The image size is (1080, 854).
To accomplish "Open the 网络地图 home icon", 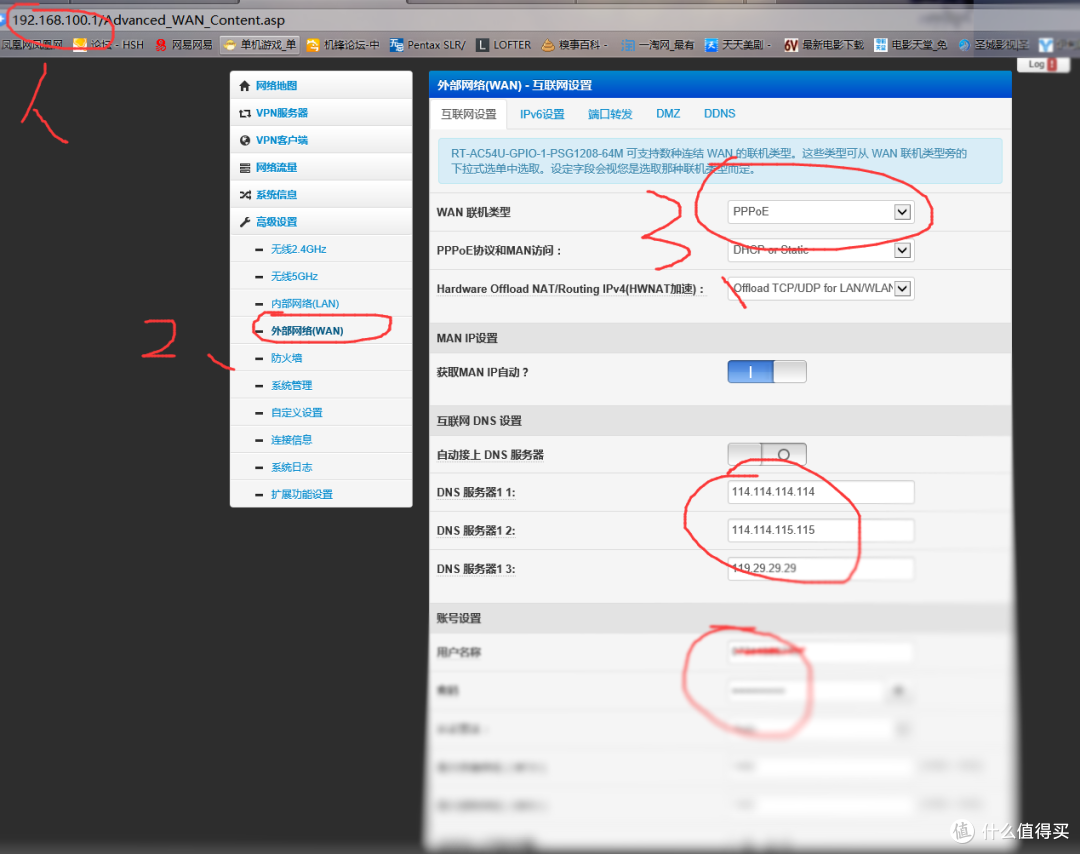I will (245, 86).
